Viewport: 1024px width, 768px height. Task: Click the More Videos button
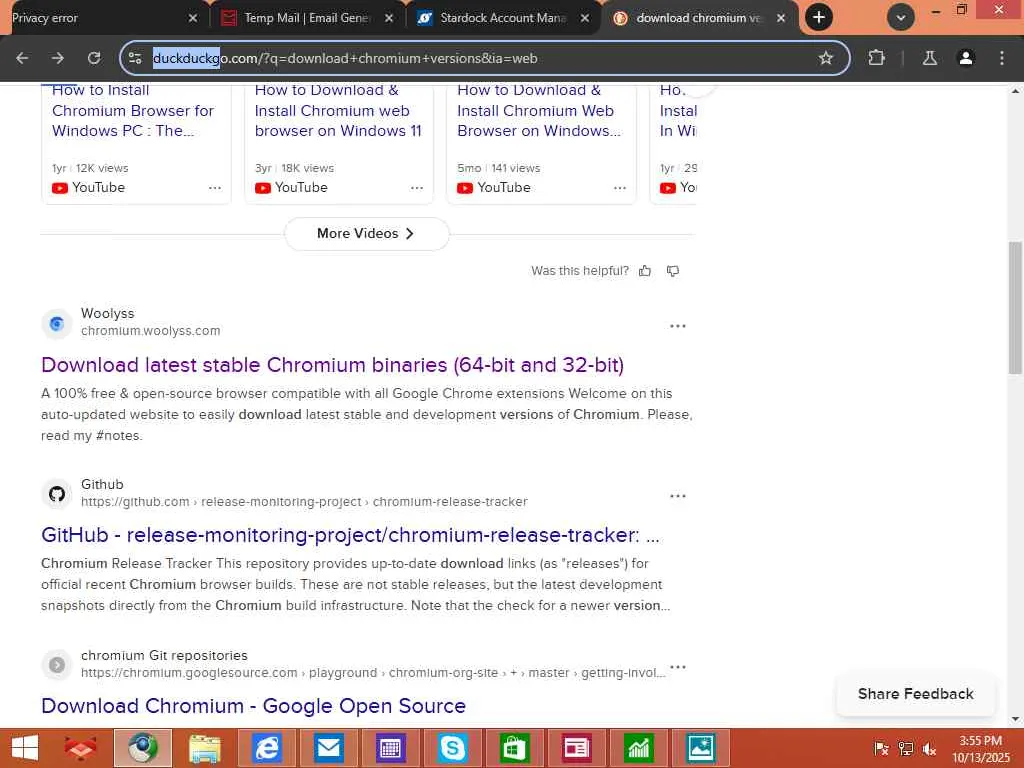366,234
